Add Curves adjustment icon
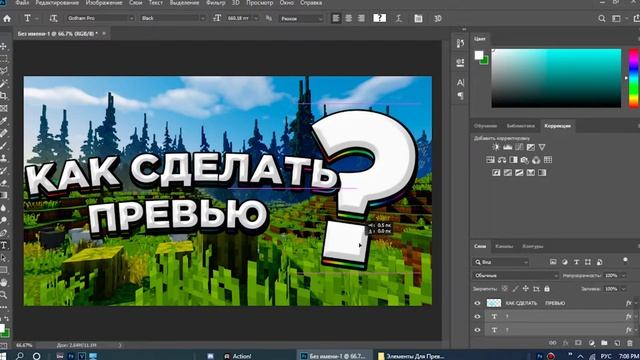640x360 pixels. click(x=519, y=147)
